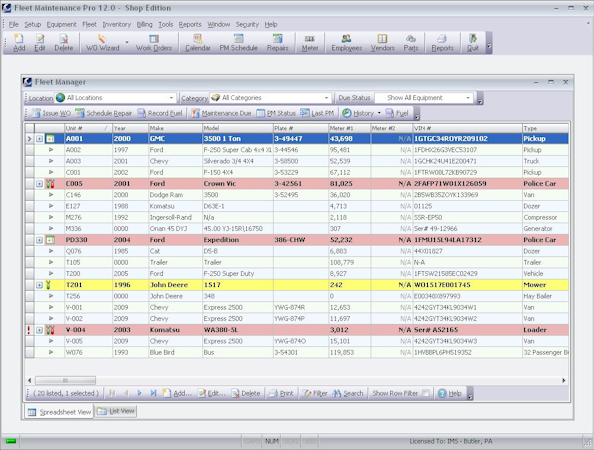Open Last PM record

pyautogui.click(x=317, y=113)
